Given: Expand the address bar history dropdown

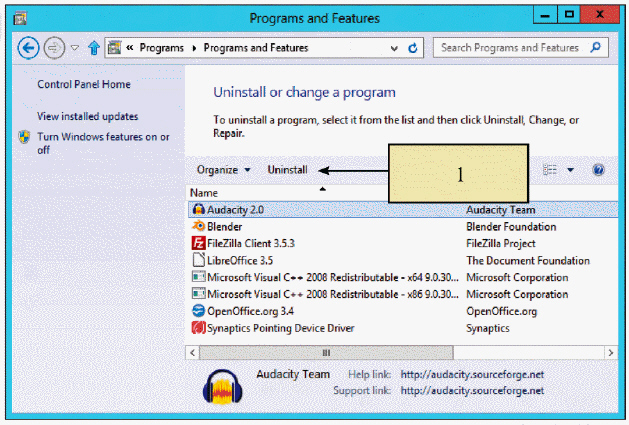Looking at the screenshot, I should pyautogui.click(x=394, y=49).
